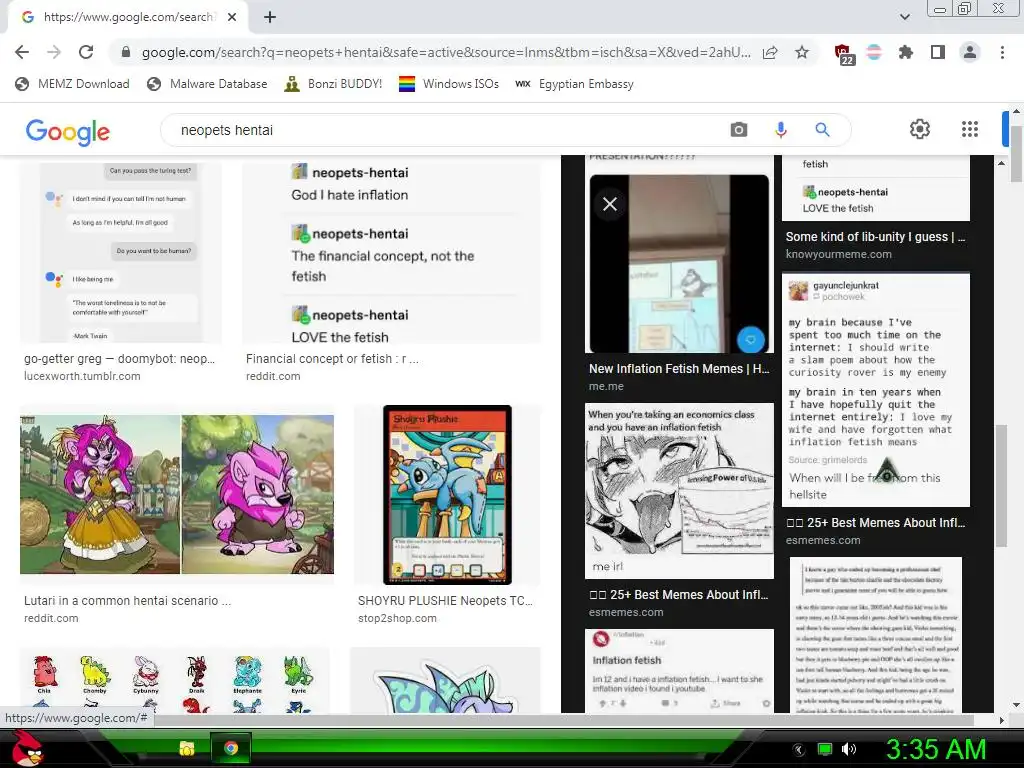Start voice search with the microphone icon
1024x768 pixels.
point(780,129)
